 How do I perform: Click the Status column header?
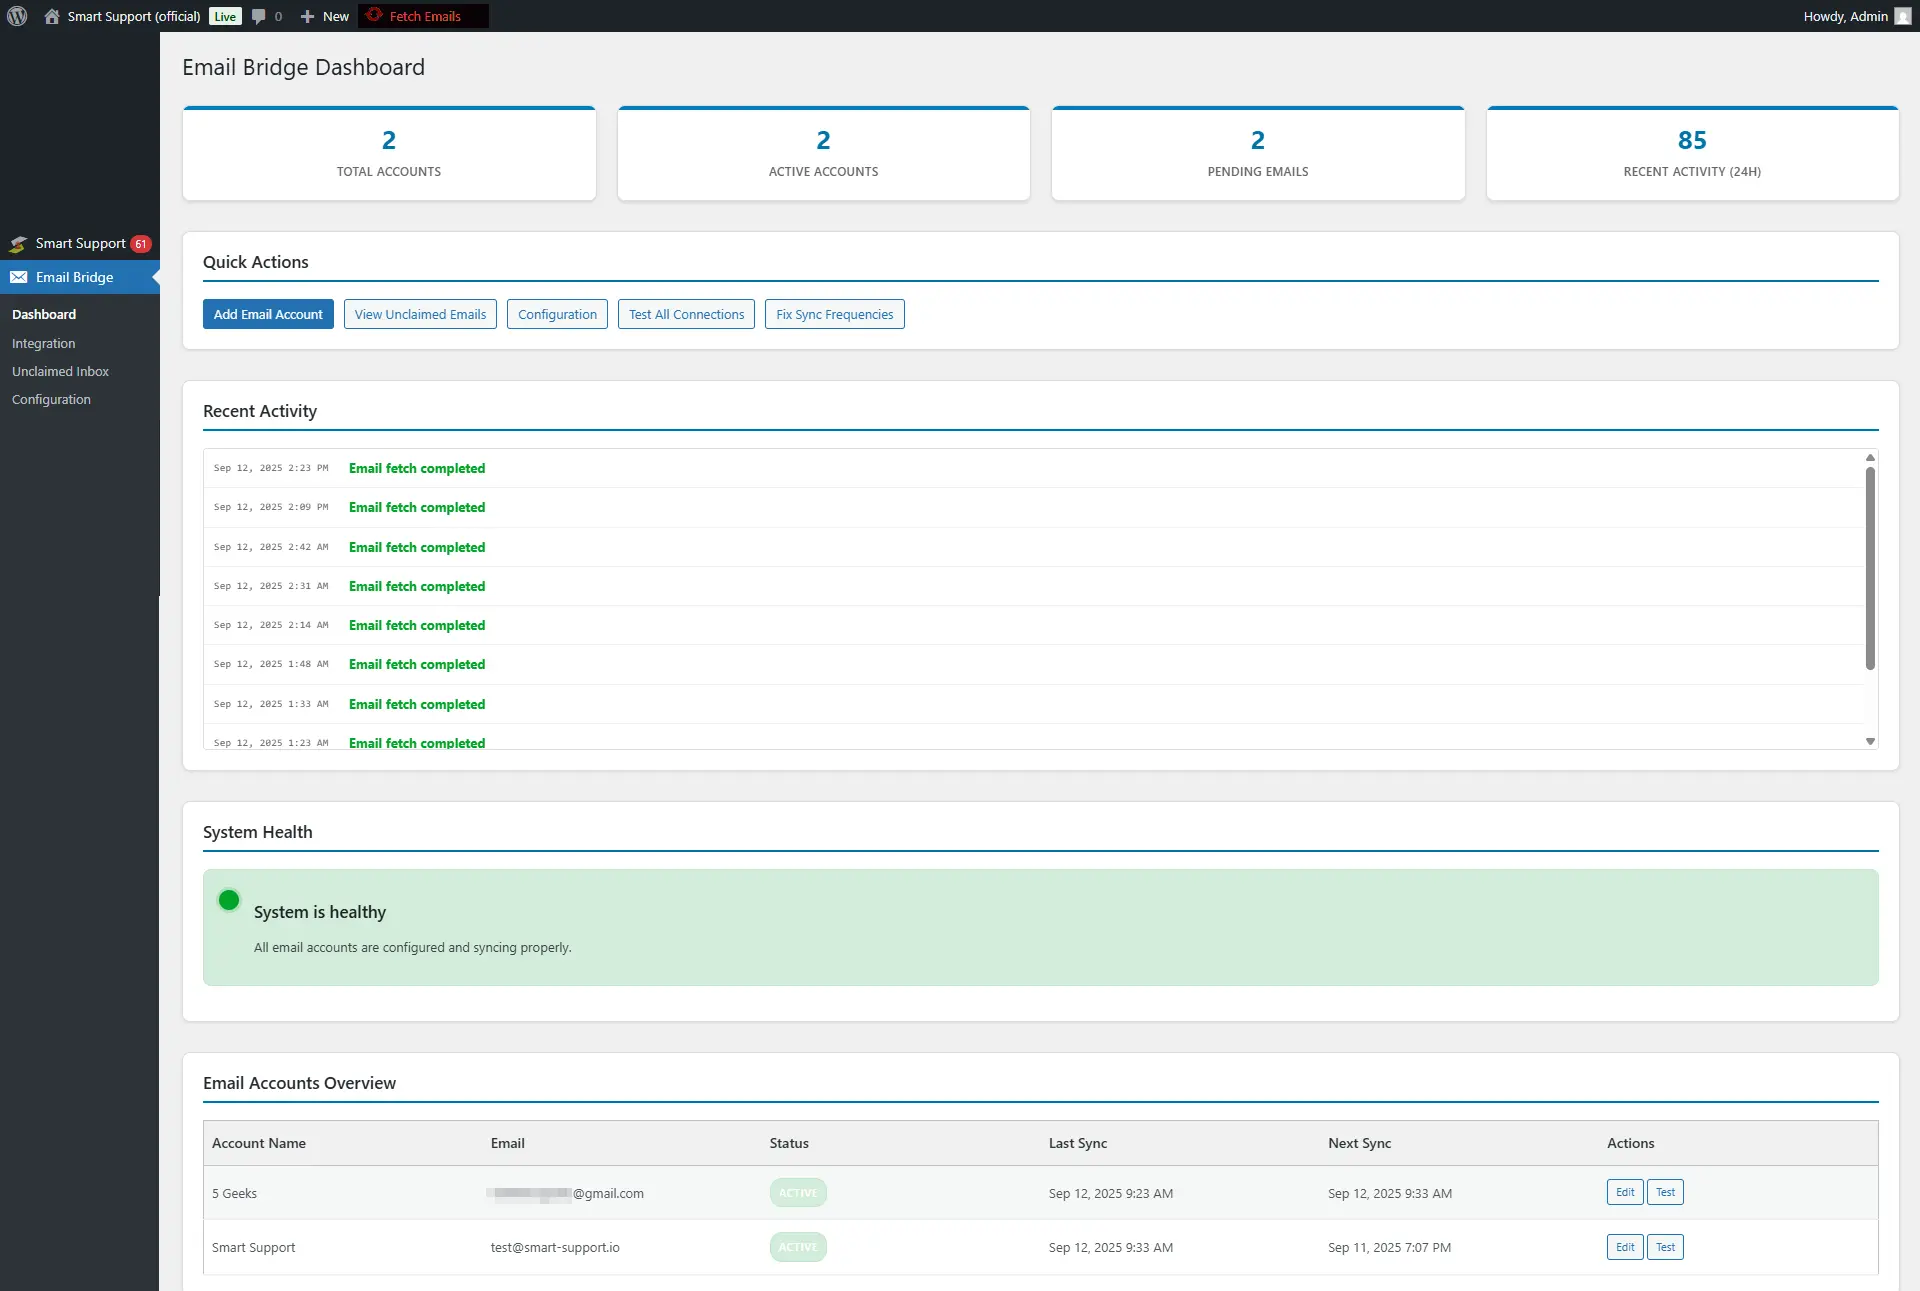(x=789, y=1143)
